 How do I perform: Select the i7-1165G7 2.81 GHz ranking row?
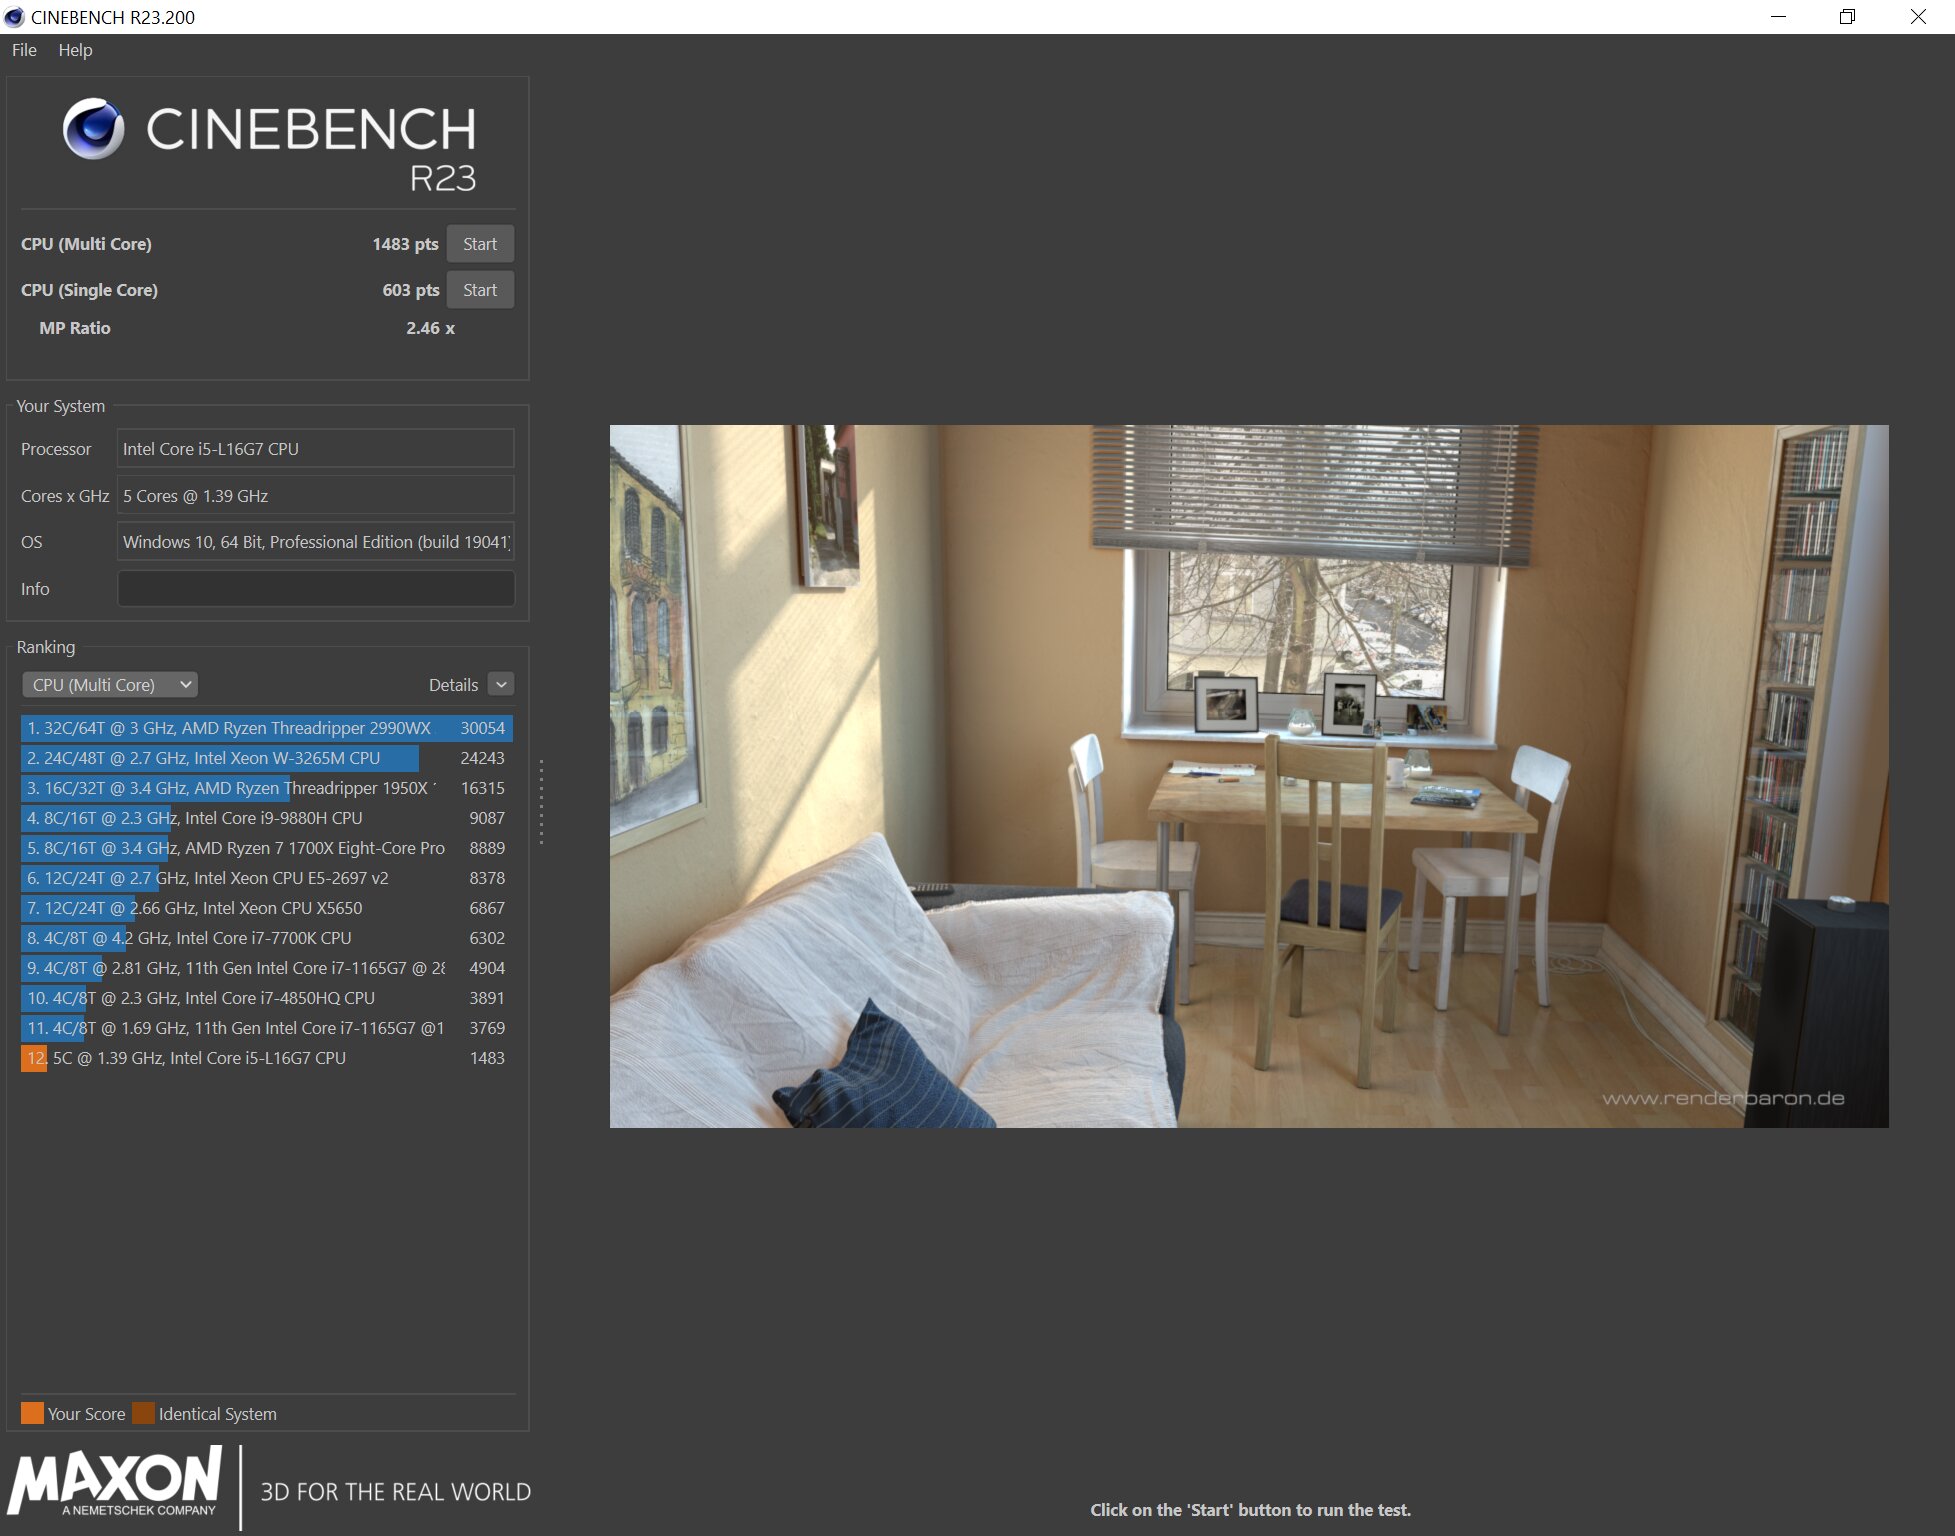[267, 968]
